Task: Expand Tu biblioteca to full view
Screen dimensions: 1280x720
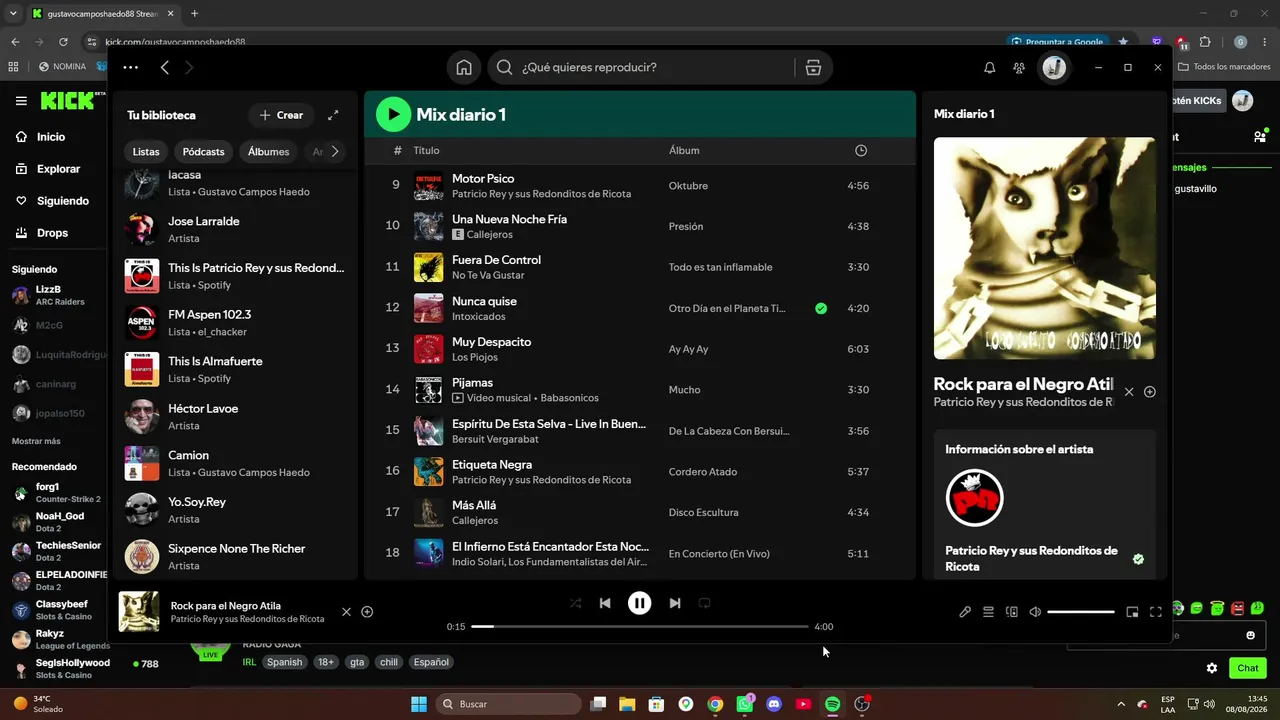Action: (333, 115)
